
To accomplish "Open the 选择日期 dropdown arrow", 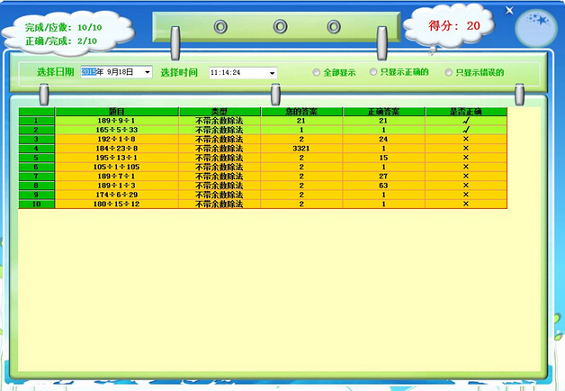I will click(x=147, y=72).
